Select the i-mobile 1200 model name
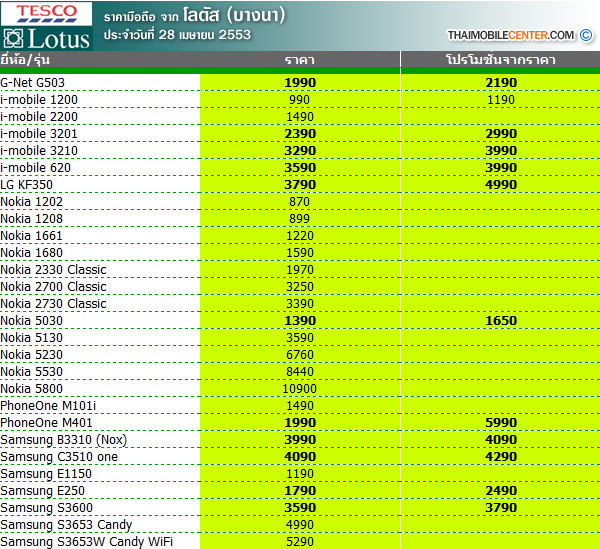Screen dimensions: 600x549 click(x=39, y=100)
